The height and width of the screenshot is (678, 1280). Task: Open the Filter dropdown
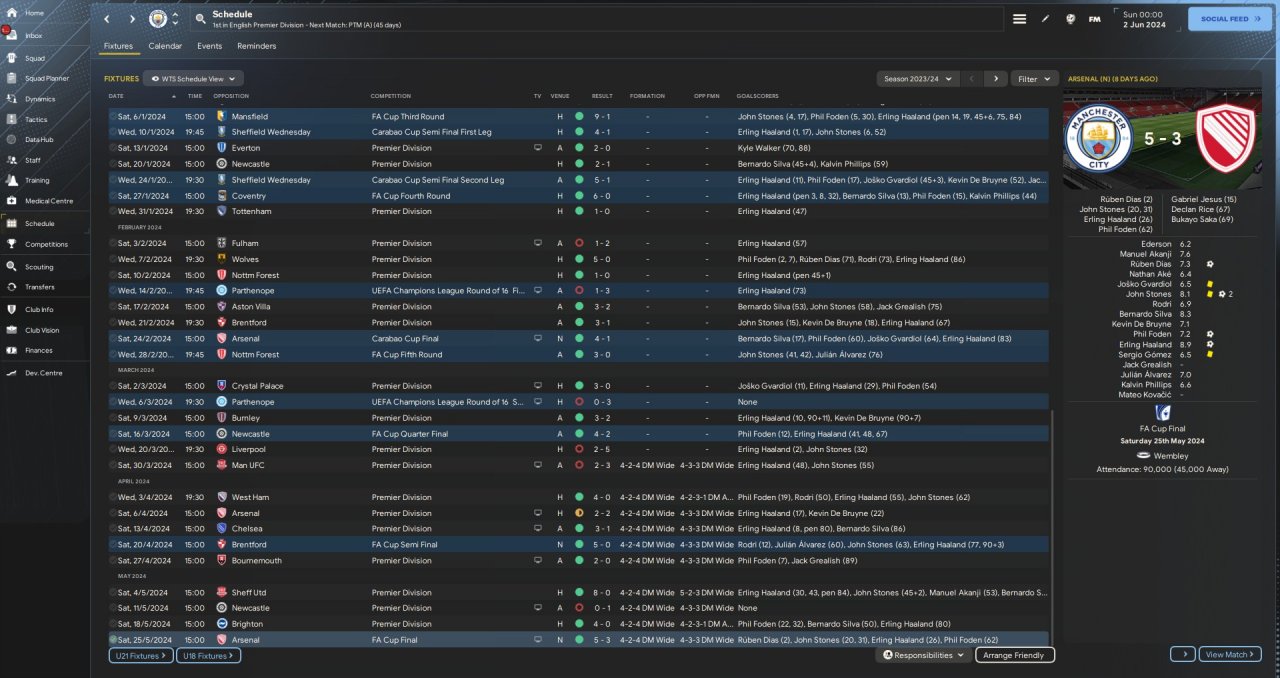1034,78
